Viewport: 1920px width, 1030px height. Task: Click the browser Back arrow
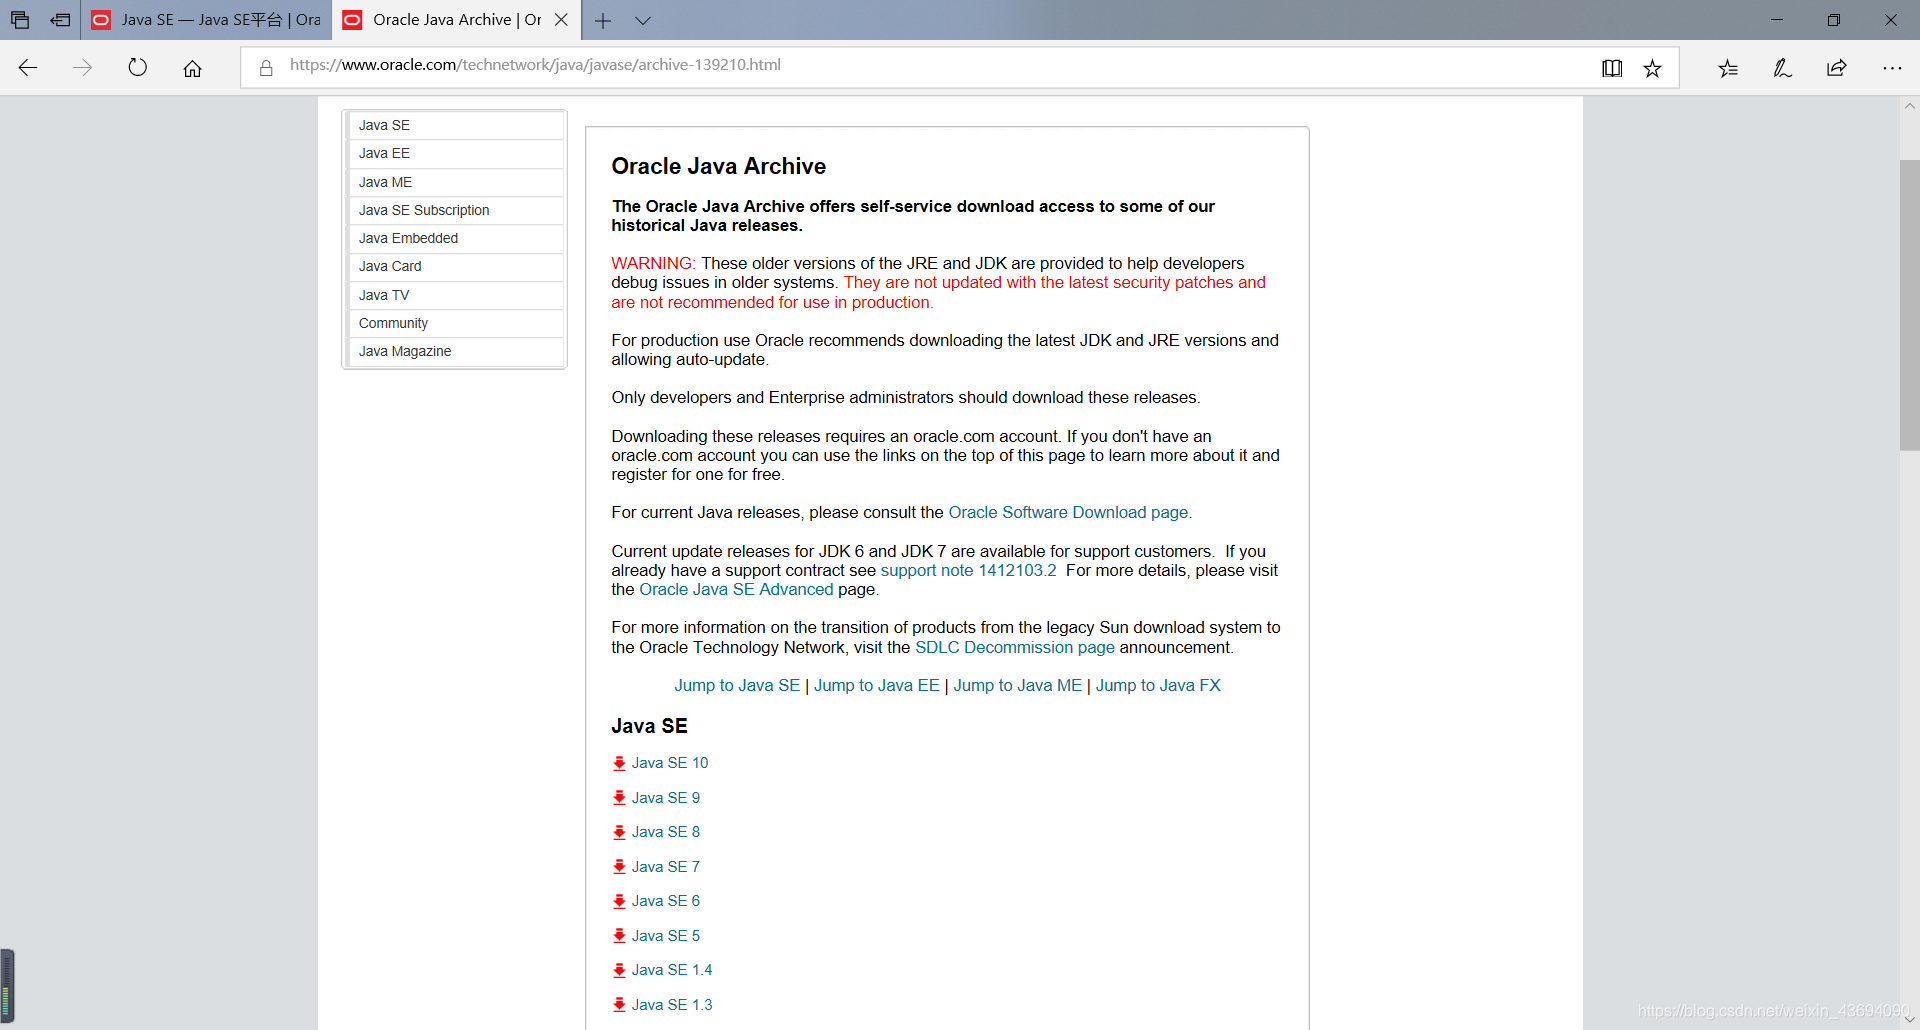click(x=28, y=68)
